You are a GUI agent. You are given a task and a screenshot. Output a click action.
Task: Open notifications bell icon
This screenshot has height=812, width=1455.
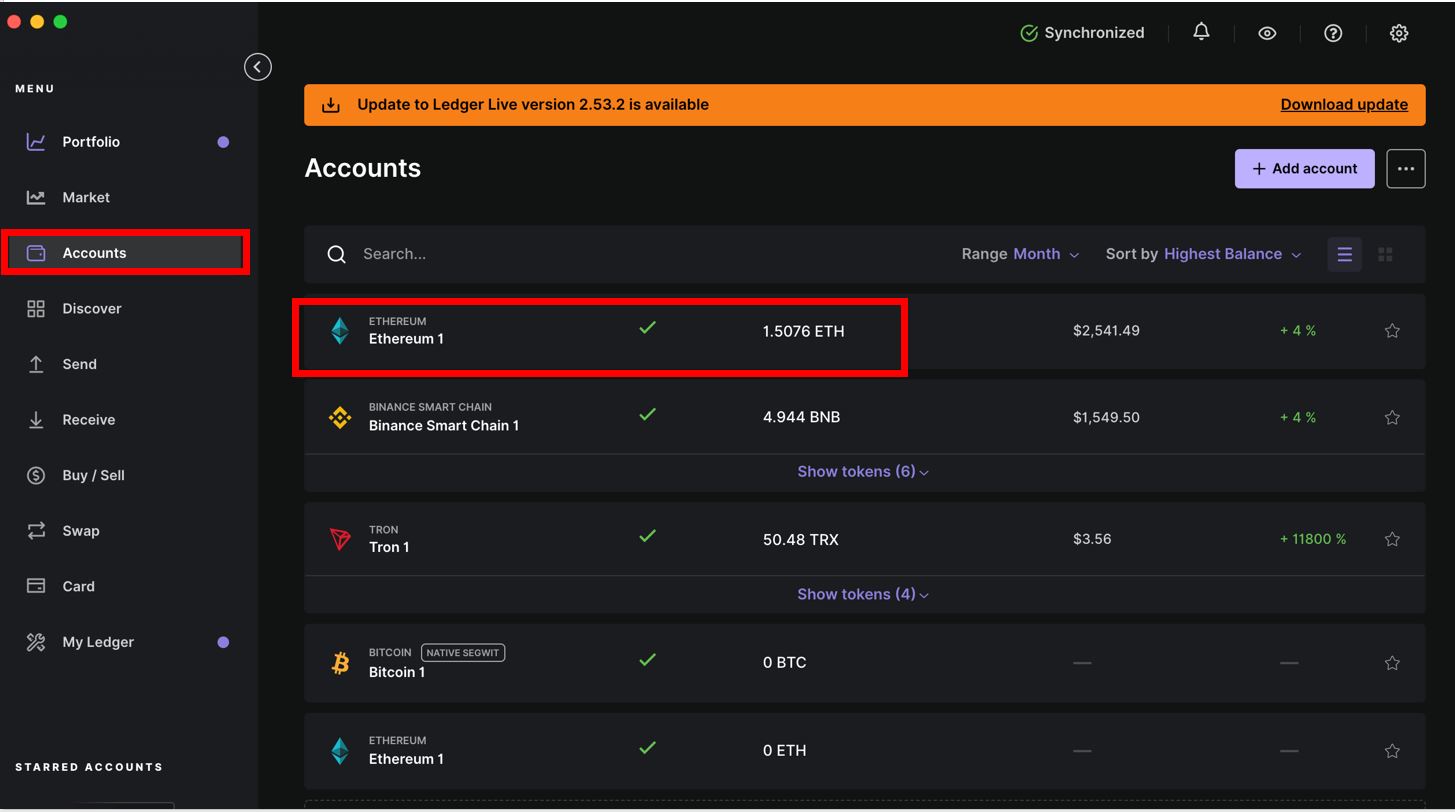[1201, 32]
